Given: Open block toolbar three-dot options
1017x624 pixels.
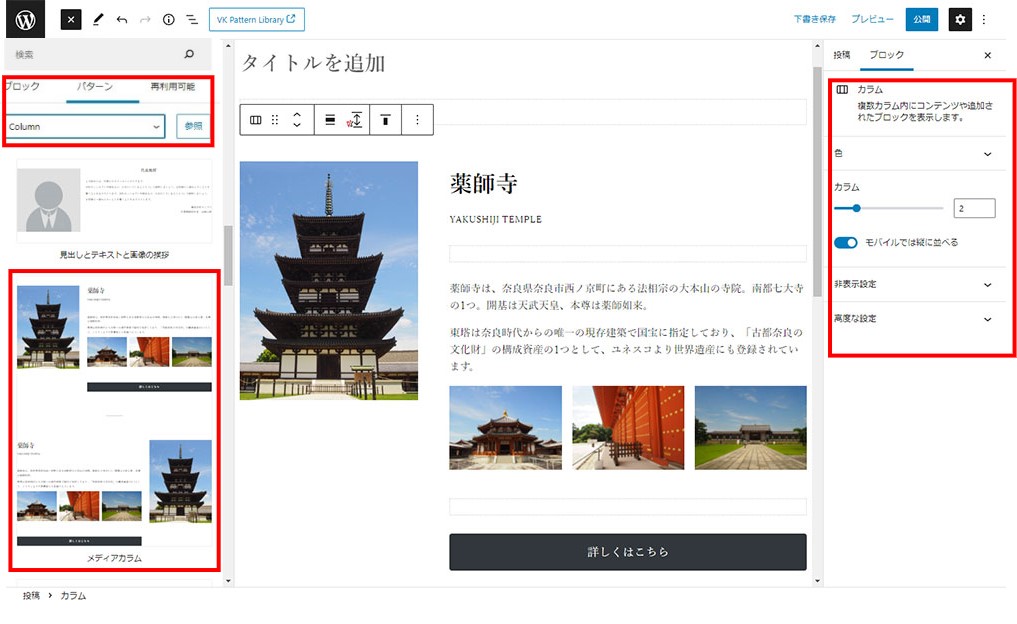Looking at the screenshot, I should click(x=417, y=120).
